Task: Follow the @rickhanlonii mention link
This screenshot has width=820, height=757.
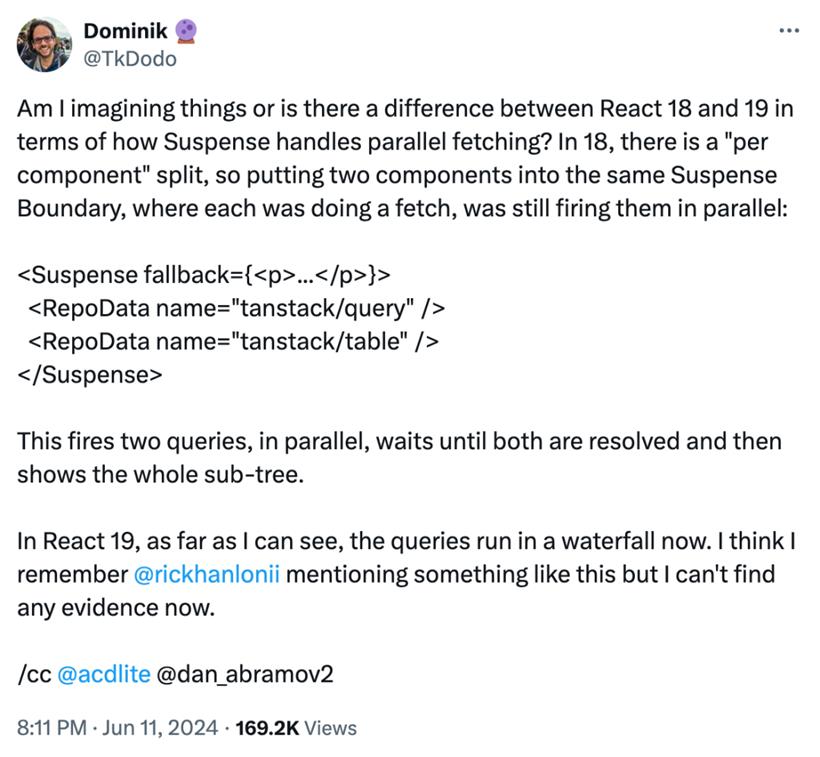Action: pyautogui.click(x=207, y=574)
